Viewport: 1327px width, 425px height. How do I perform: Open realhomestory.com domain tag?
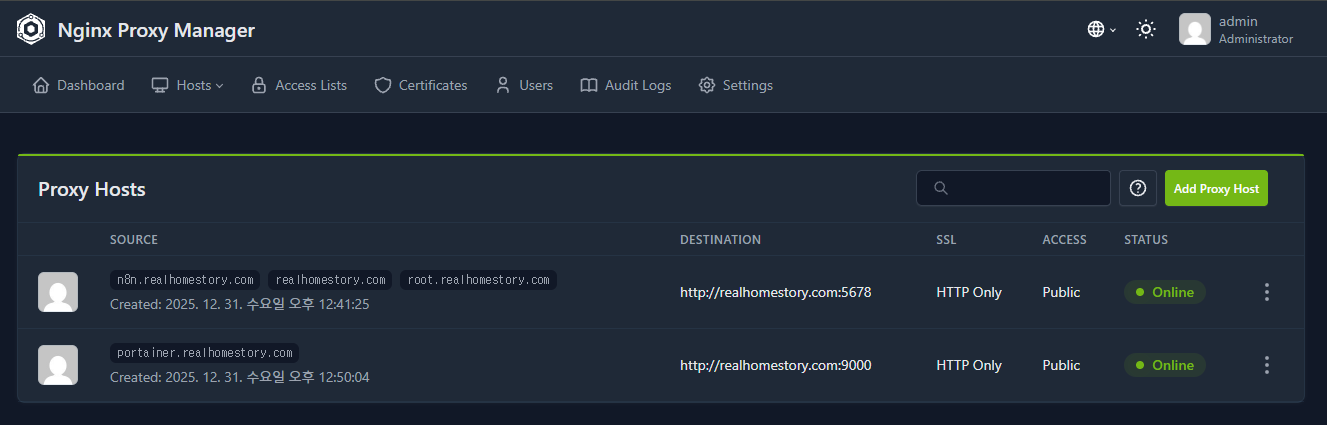point(331,280)
